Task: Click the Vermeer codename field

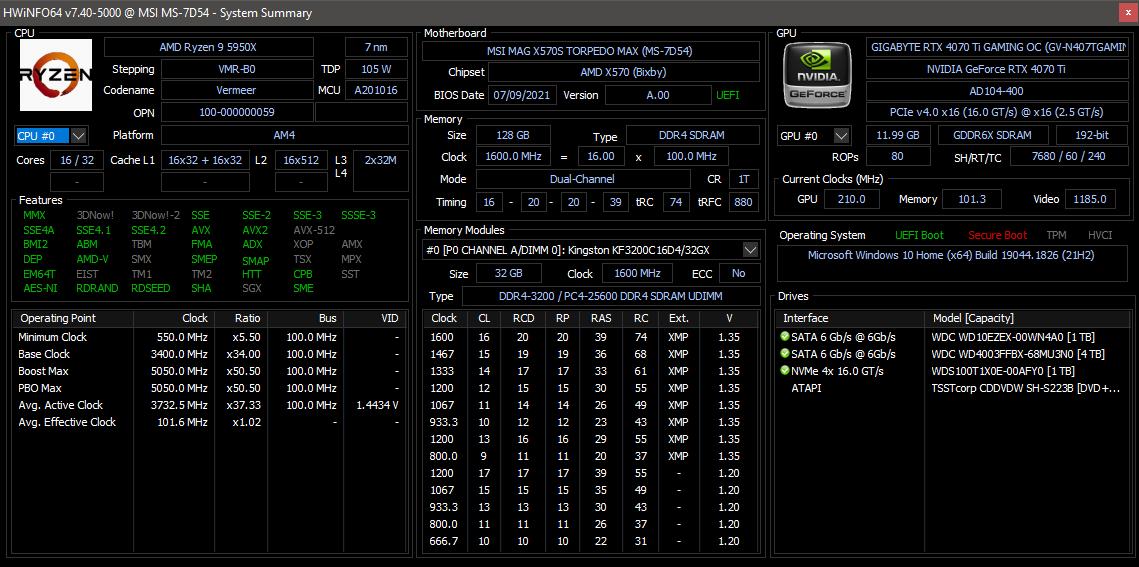Action: point(237,91)
